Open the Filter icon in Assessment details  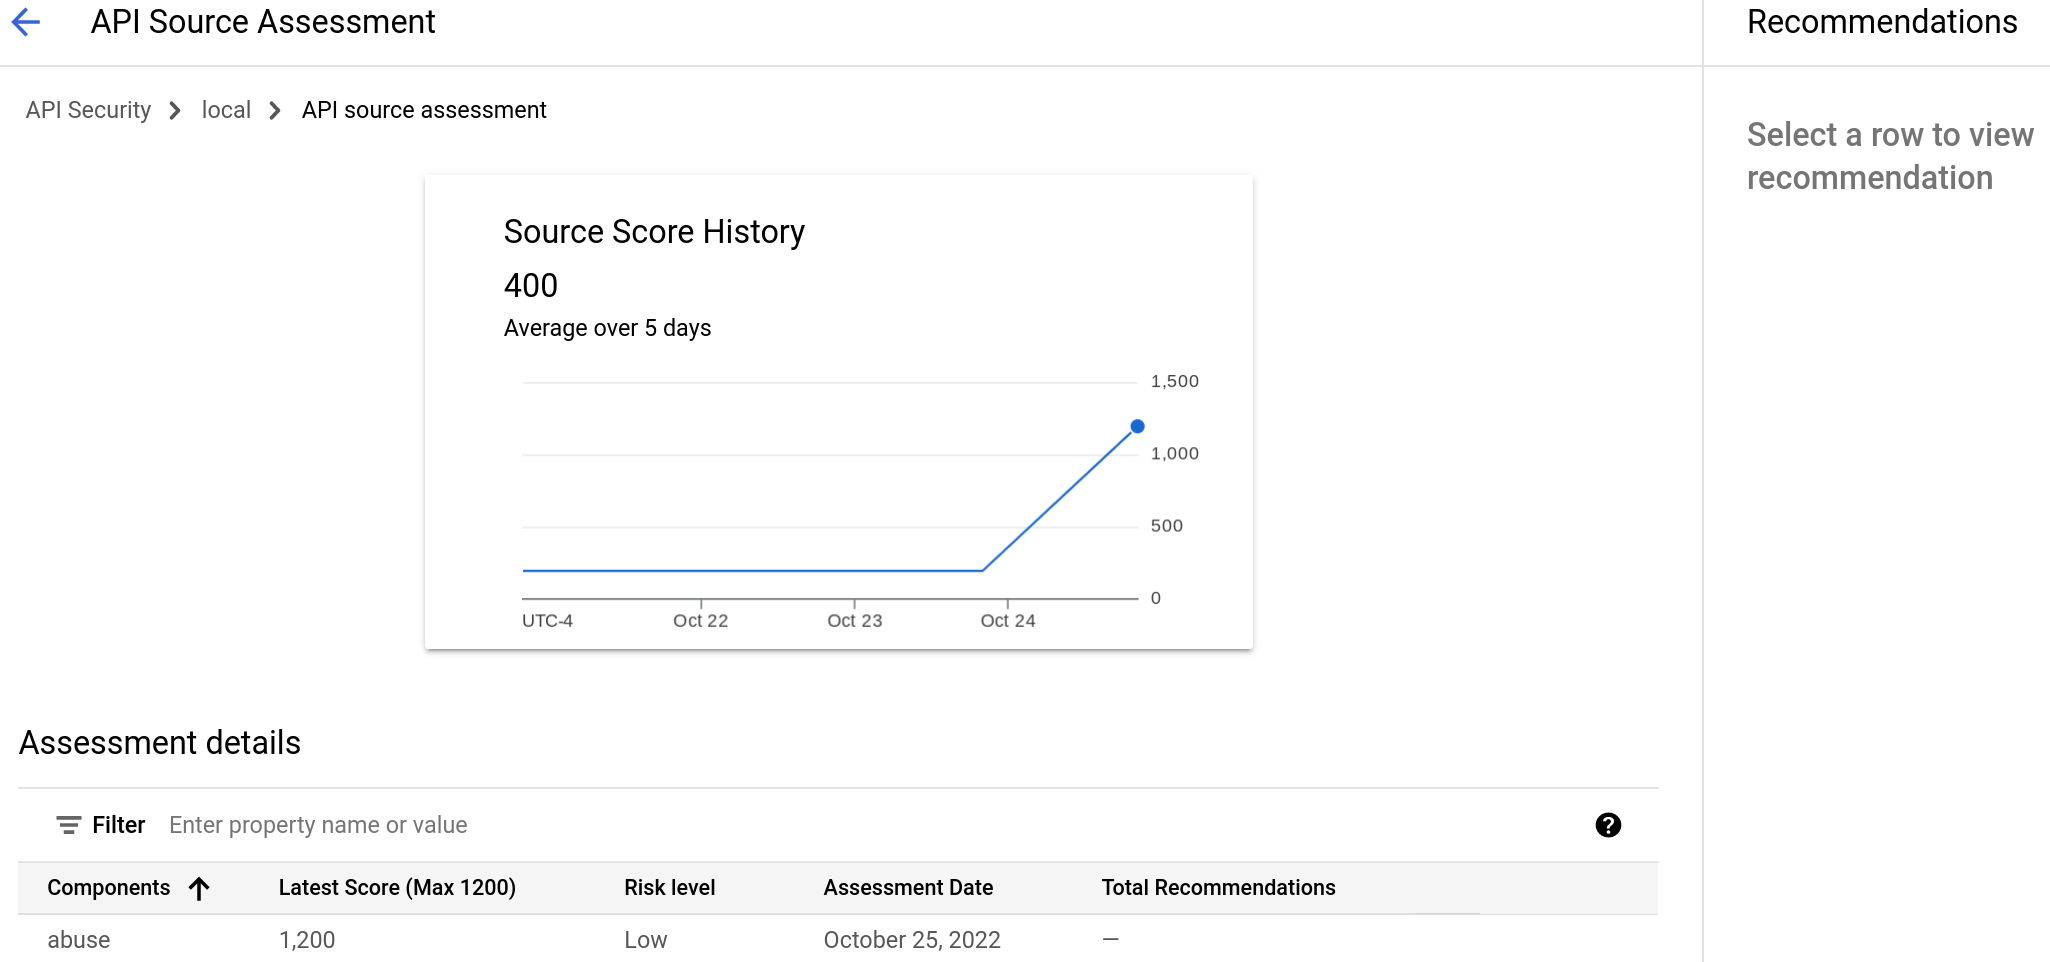[x=68, y=824]
